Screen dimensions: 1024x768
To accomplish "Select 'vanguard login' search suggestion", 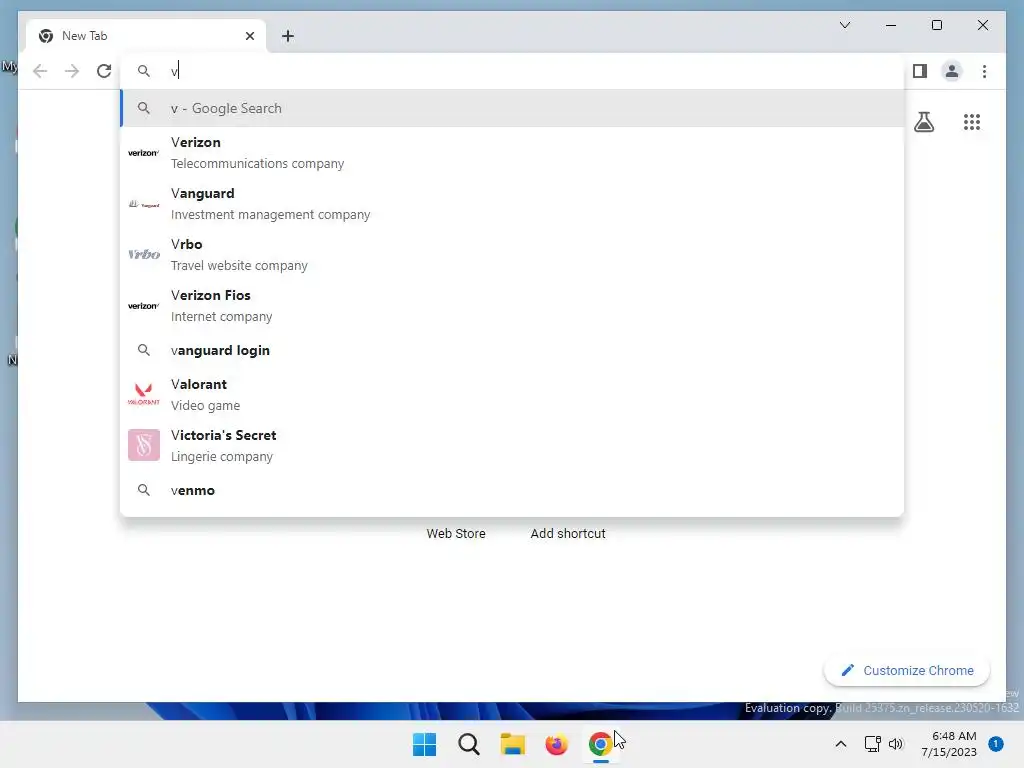I will pyautogui.click(x=513, y=350).
